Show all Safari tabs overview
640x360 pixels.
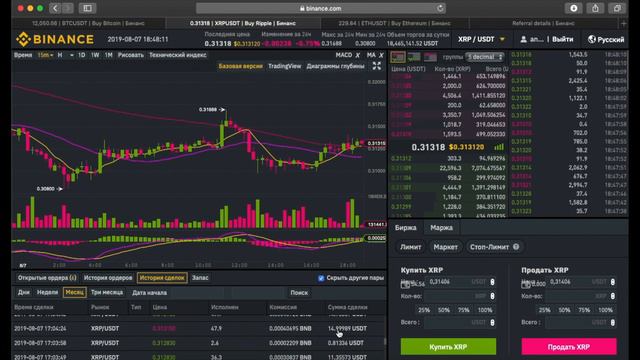[x=617, y=8]
